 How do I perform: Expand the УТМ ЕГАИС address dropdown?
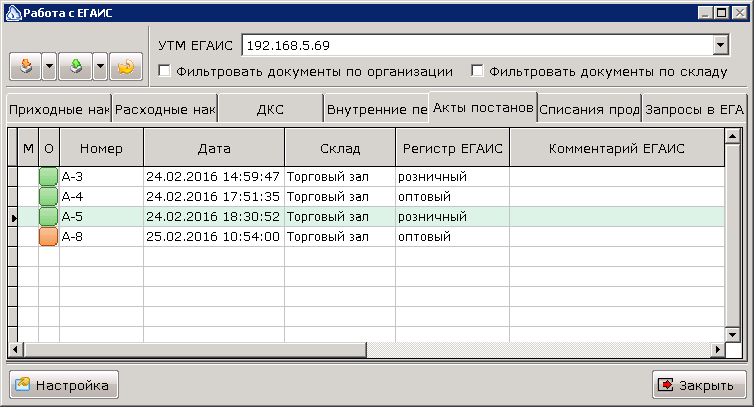[x=720, y=46]
